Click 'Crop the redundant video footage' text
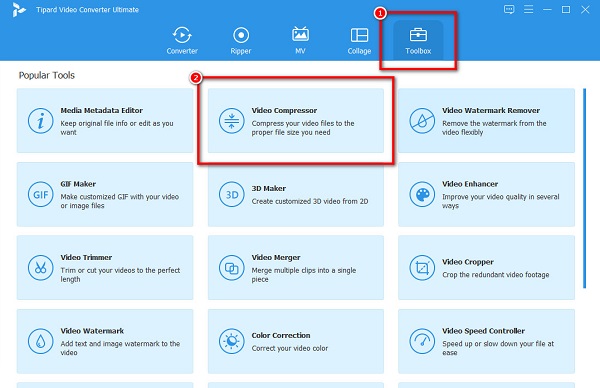The height and width of the screenshot is (388, 600). (x=496, y=275)
